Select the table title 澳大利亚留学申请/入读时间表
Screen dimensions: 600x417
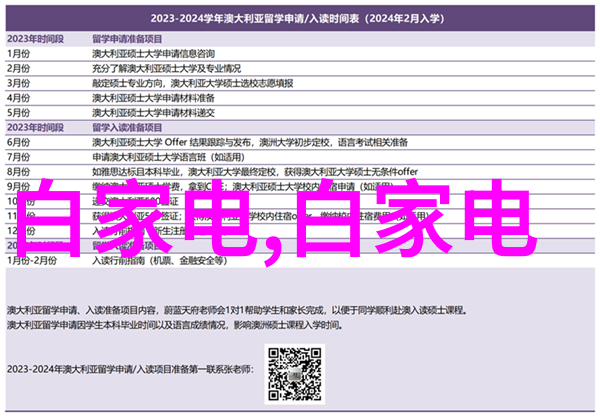click(299, 17)
